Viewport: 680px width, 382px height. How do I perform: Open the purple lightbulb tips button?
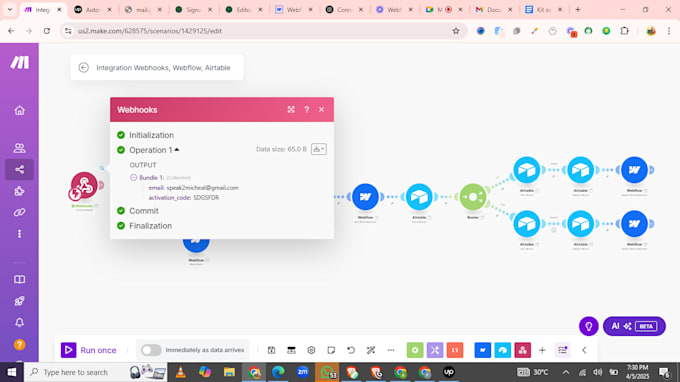[588, 326]
